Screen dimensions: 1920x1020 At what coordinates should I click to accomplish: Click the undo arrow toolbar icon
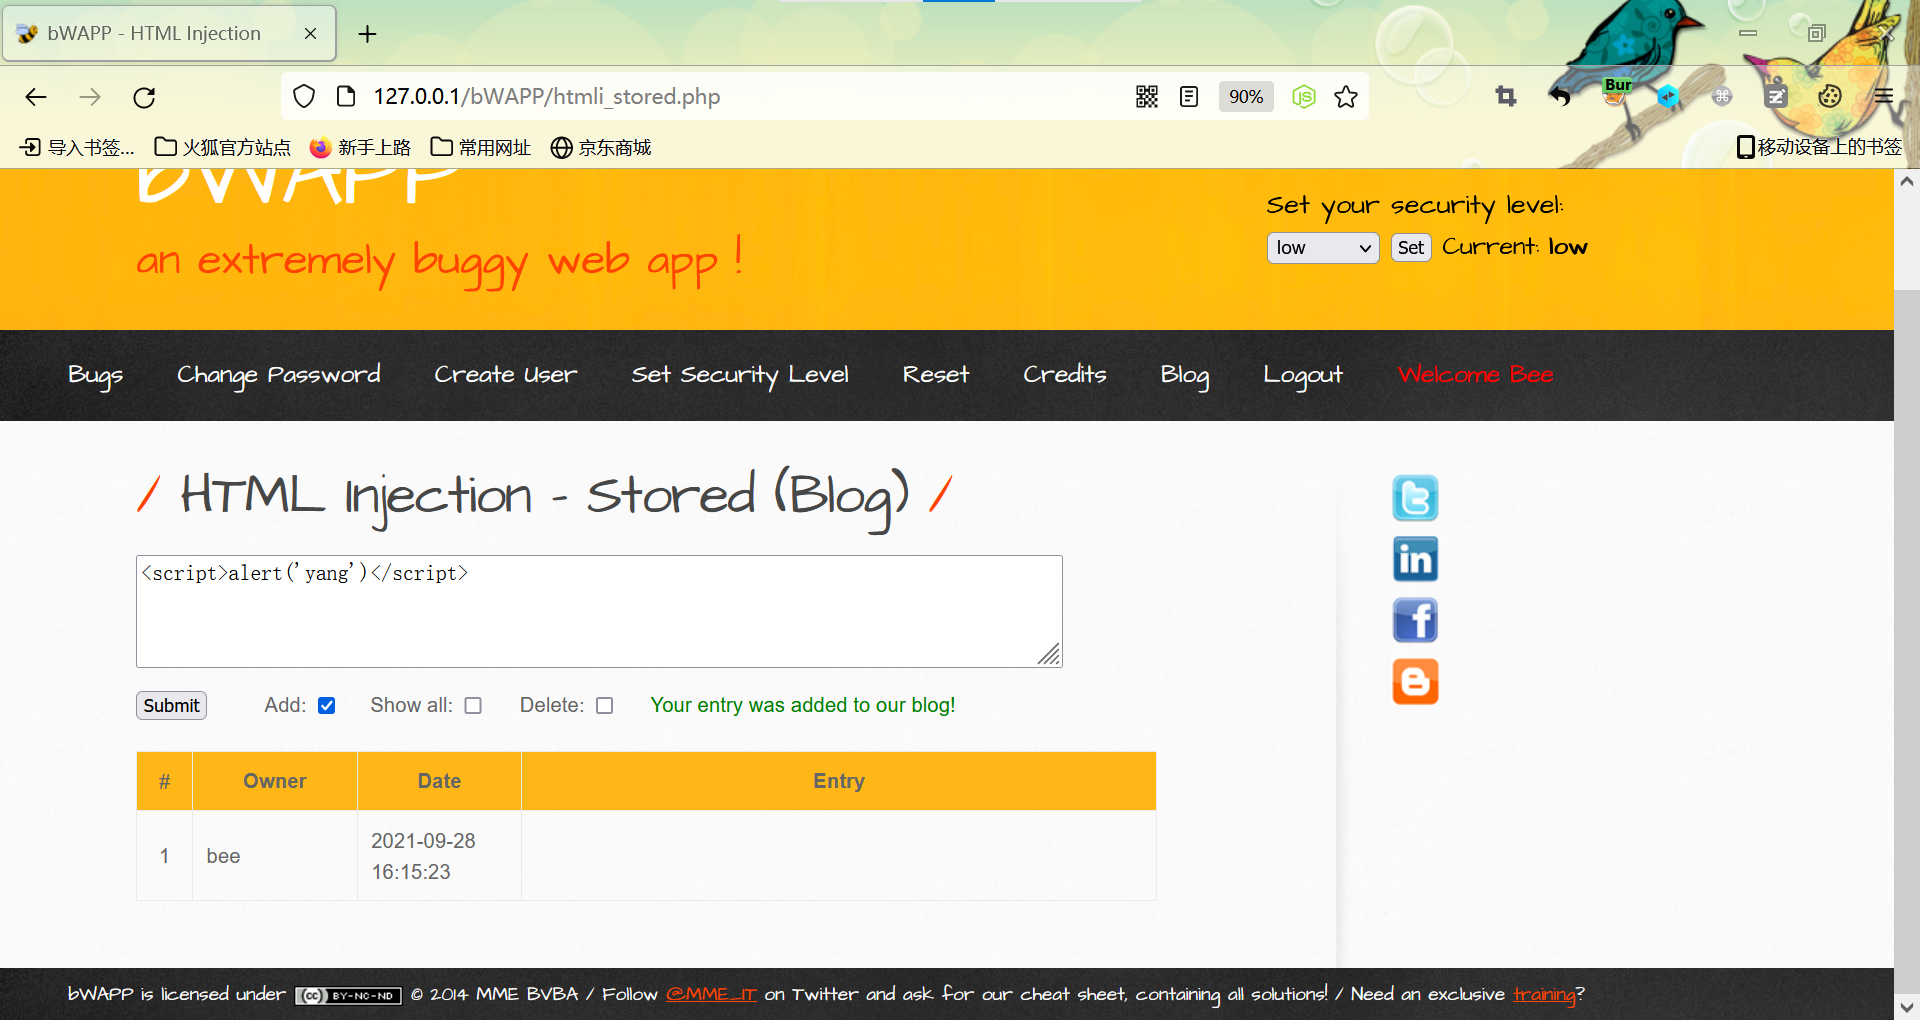click(x=1560, y=97)
